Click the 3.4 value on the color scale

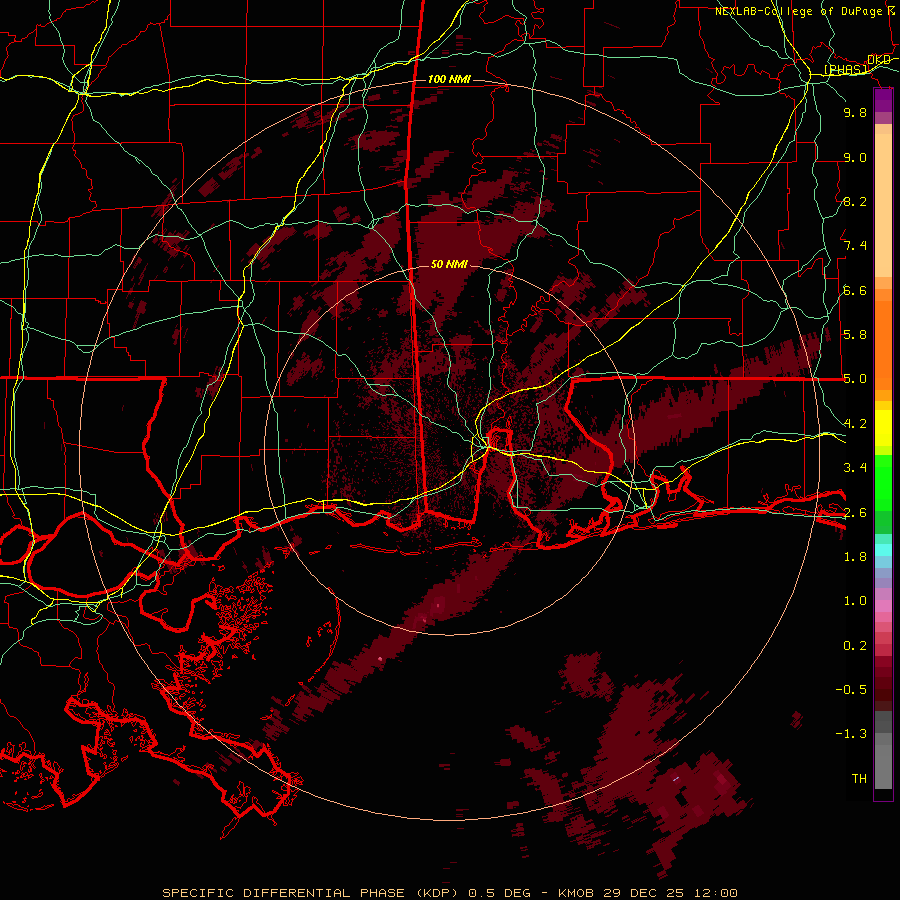tap(855, 468)
